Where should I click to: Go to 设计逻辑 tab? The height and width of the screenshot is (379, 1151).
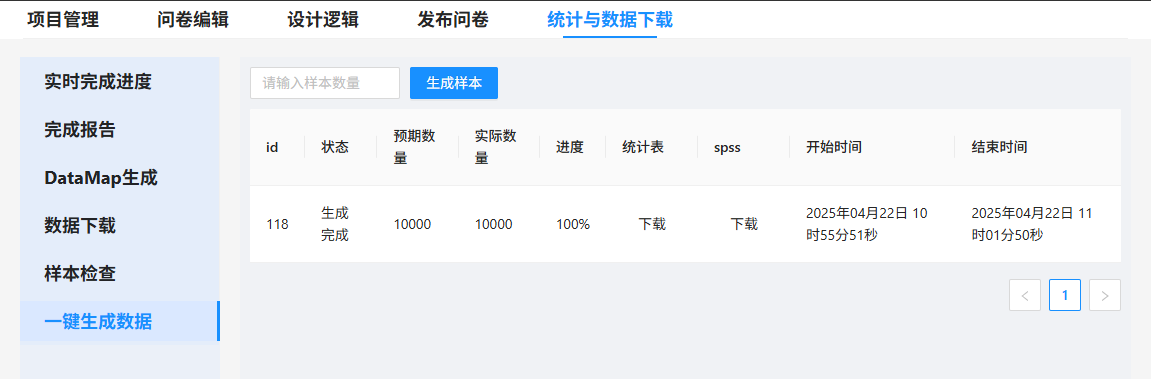click(x=323, y=20)
